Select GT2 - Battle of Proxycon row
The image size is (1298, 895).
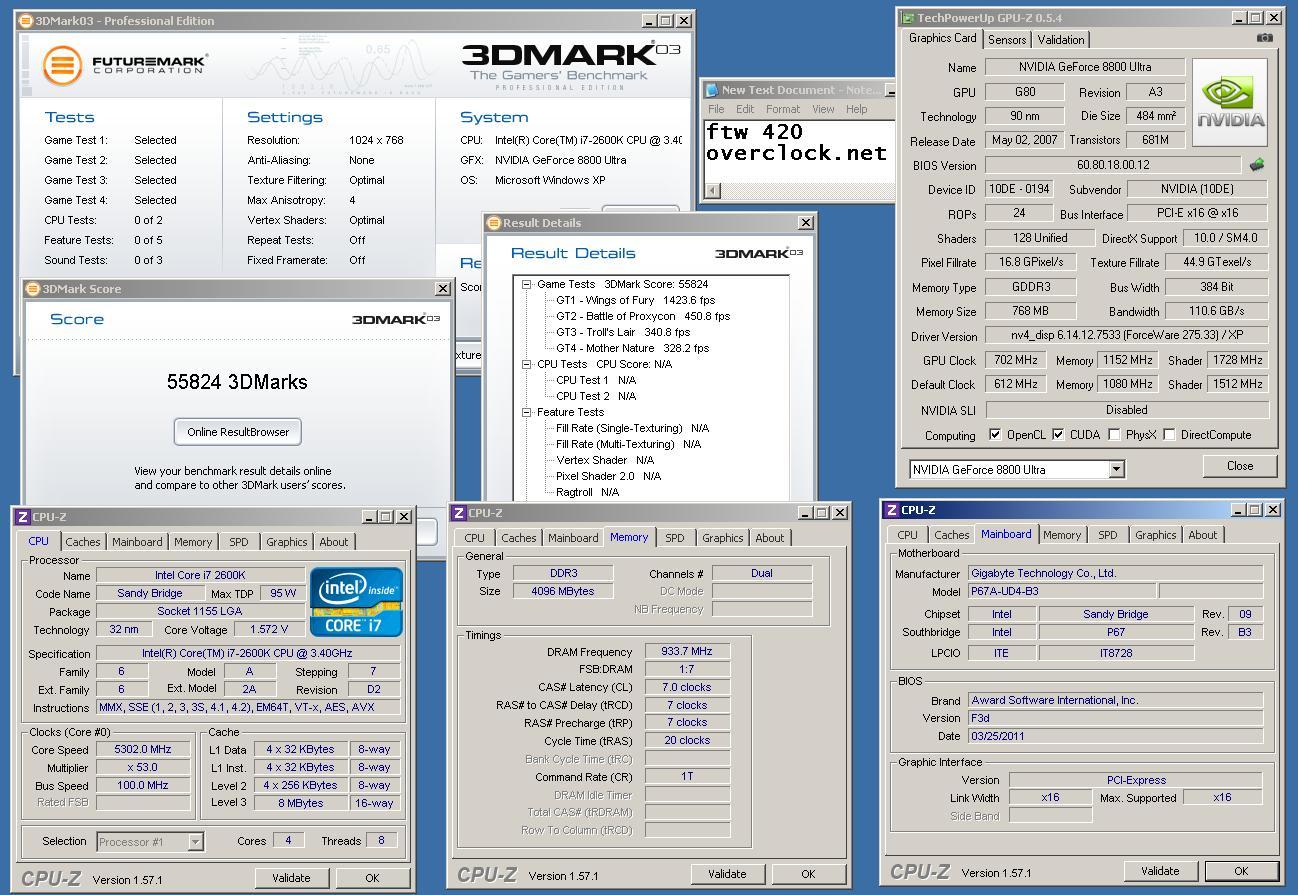(642, 316)
